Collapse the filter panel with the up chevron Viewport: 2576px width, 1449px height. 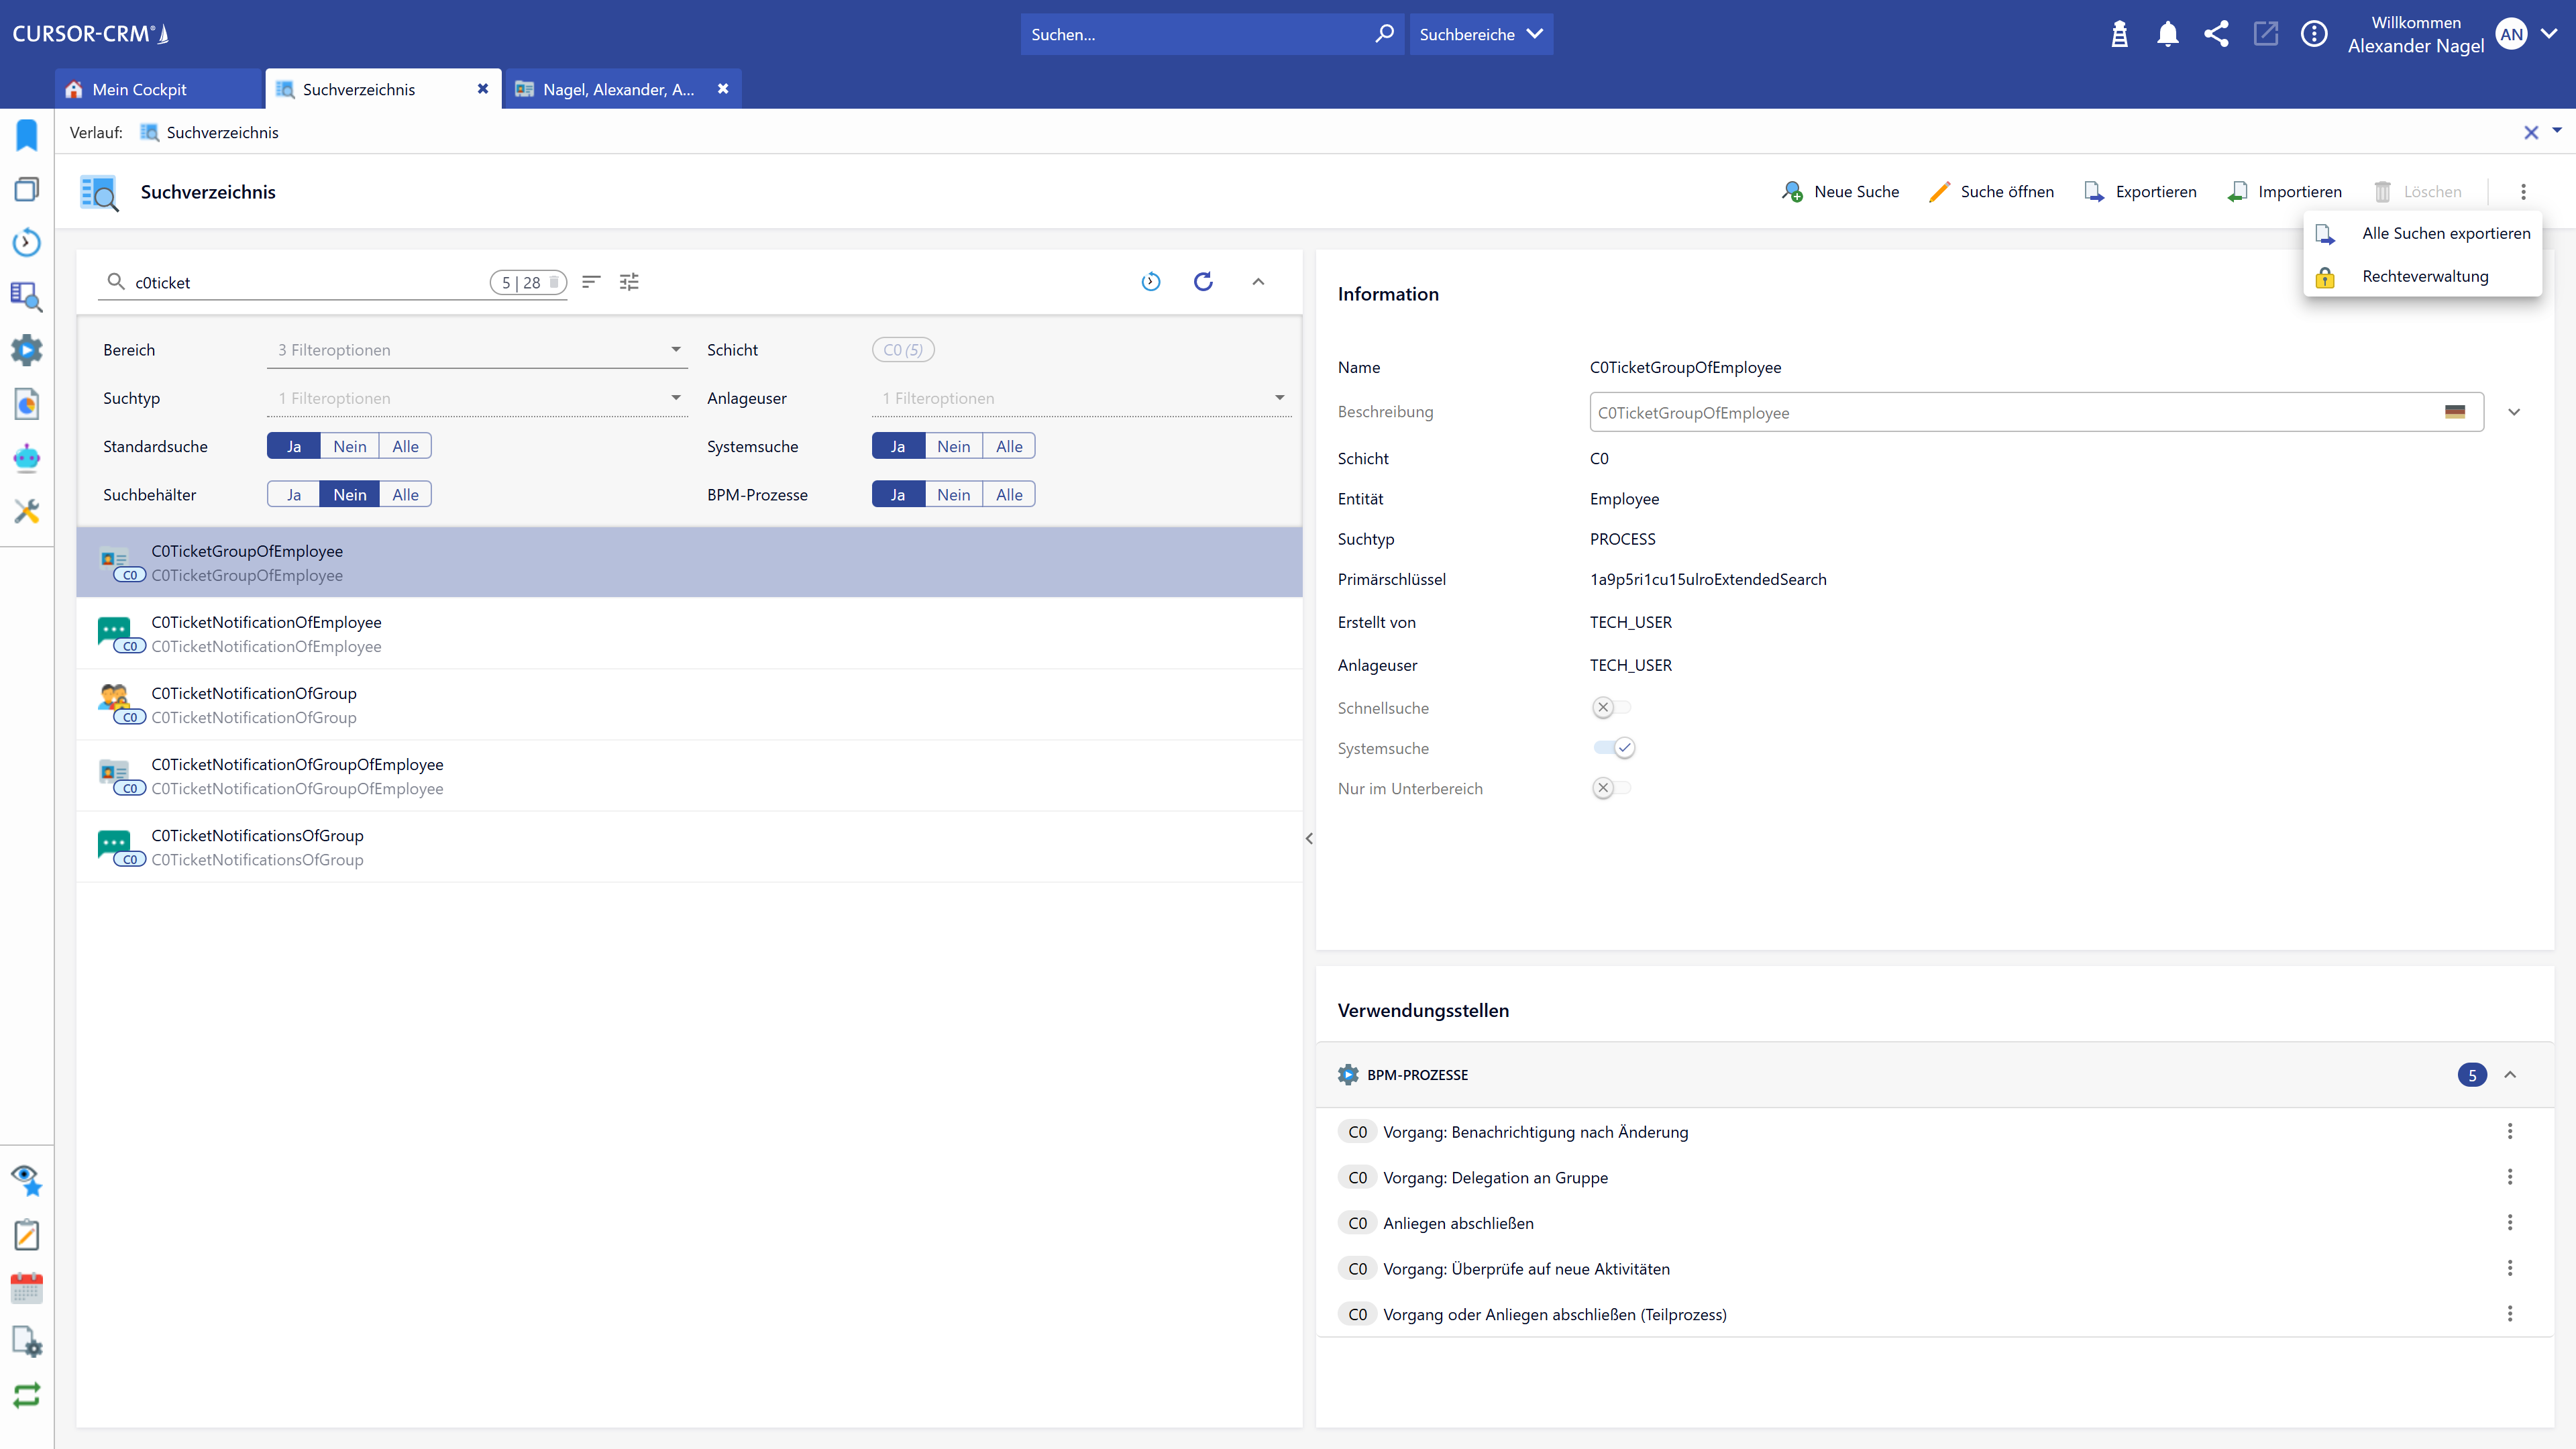[1258, 282]
